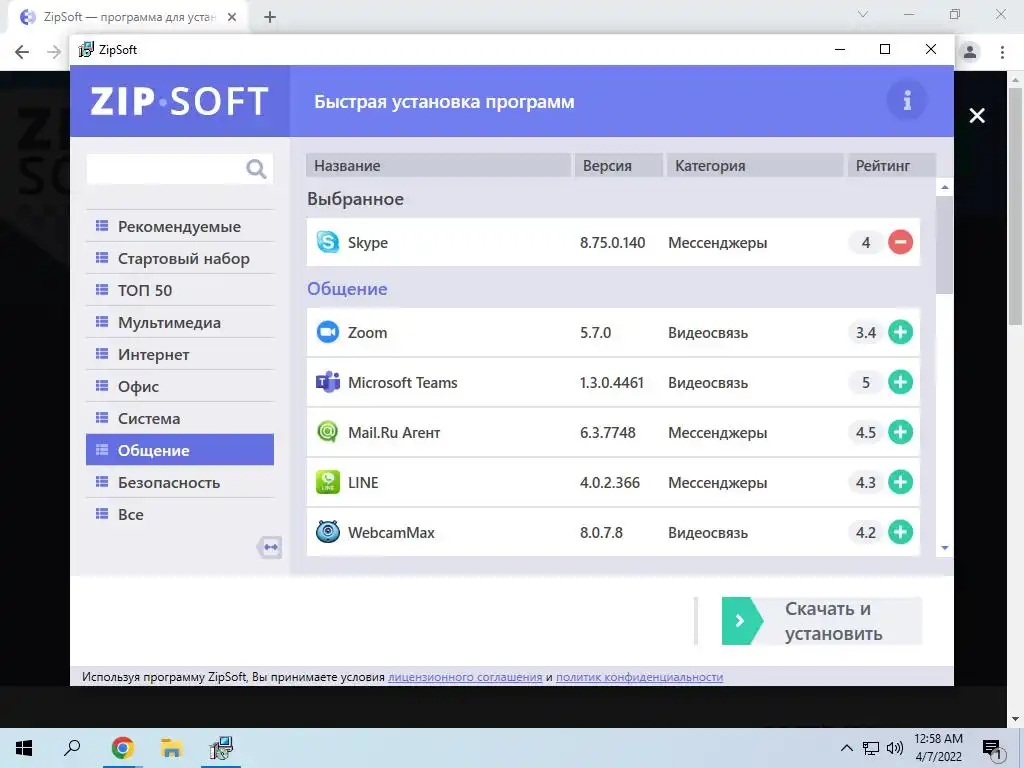Click the LINE version 4.0.2.366
Screen dimensions: 1024x768
[x=610, y=483]
